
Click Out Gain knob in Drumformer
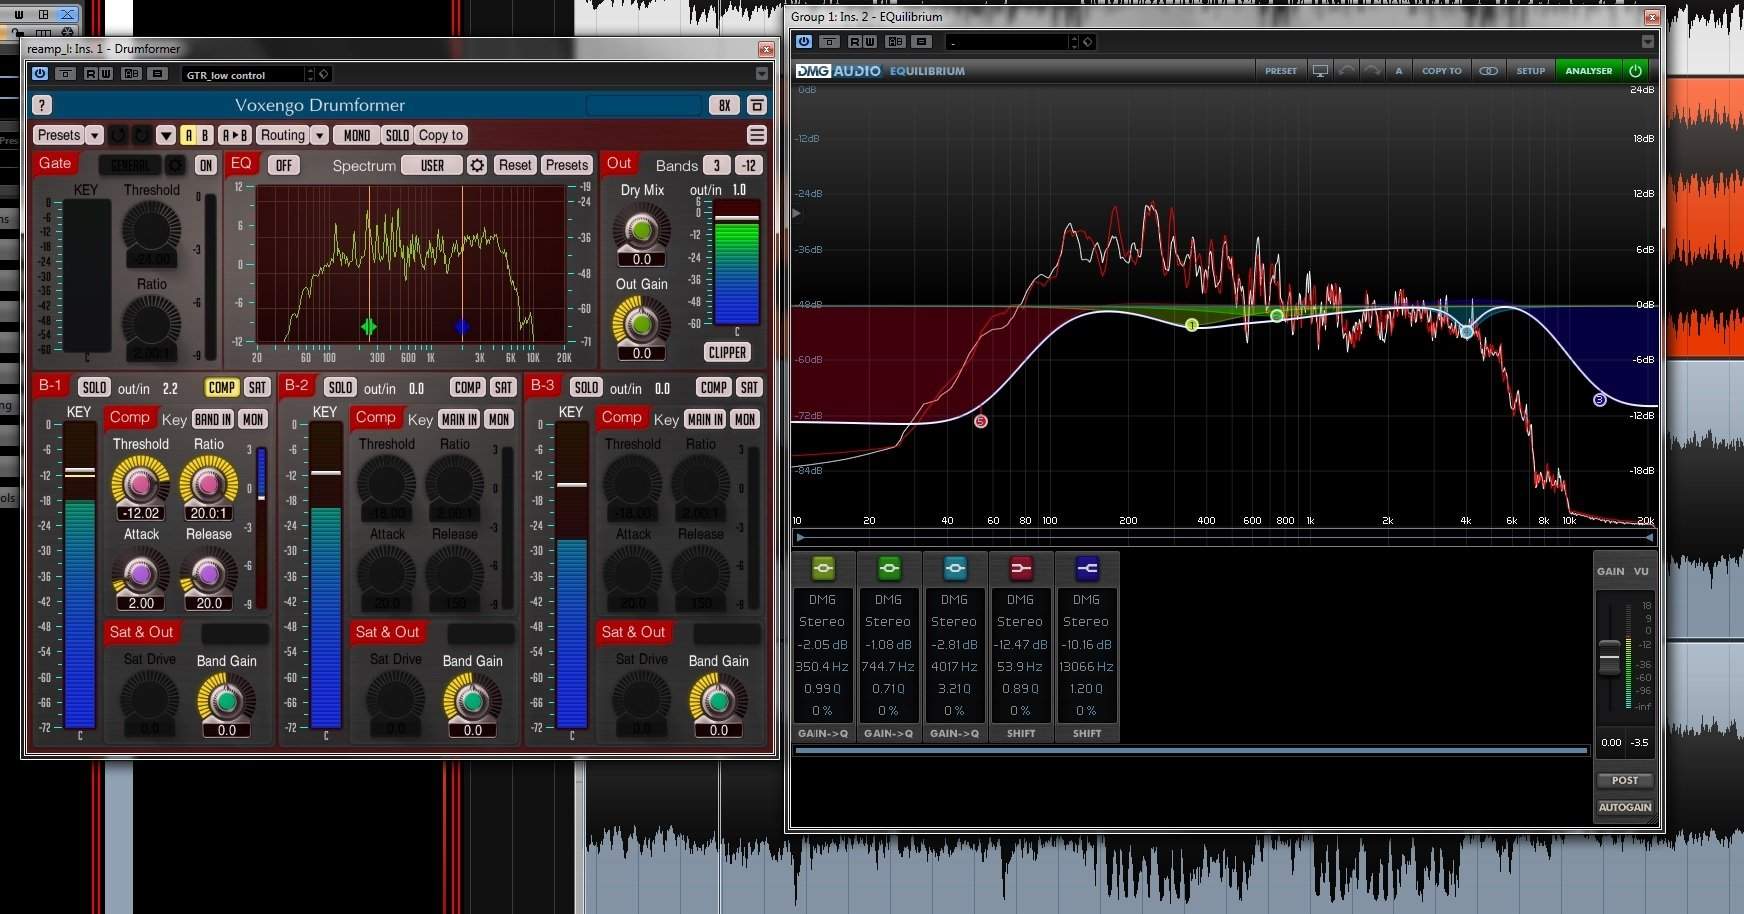[x=641, y=322]
